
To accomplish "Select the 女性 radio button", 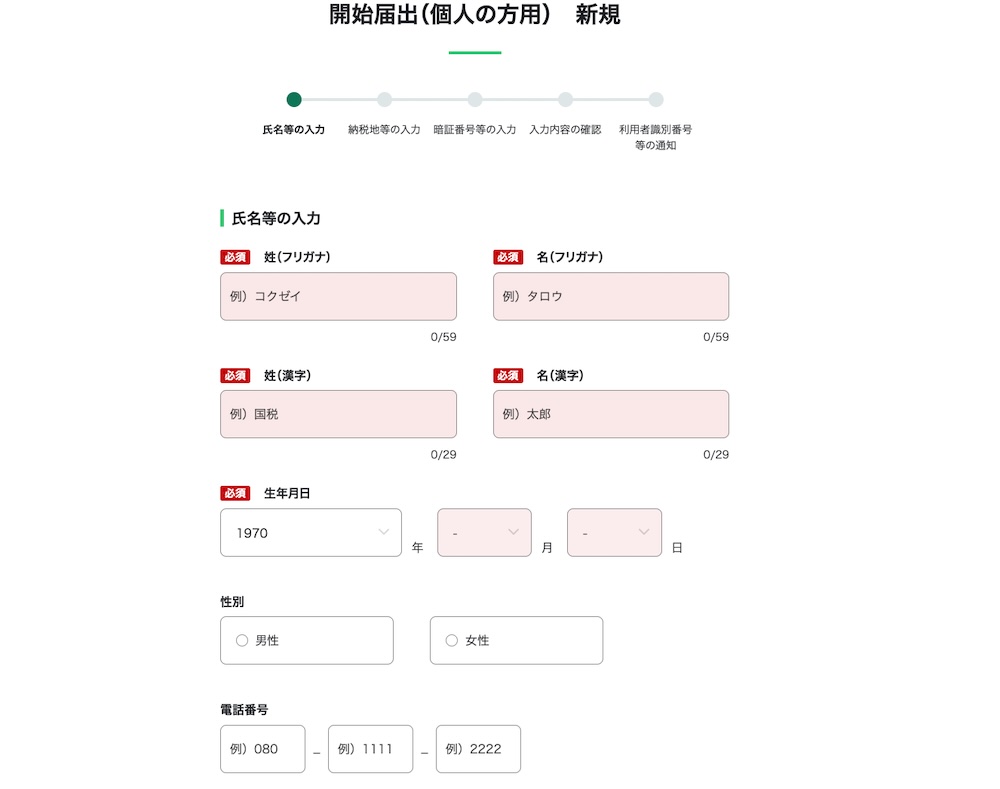I will 452,640.
